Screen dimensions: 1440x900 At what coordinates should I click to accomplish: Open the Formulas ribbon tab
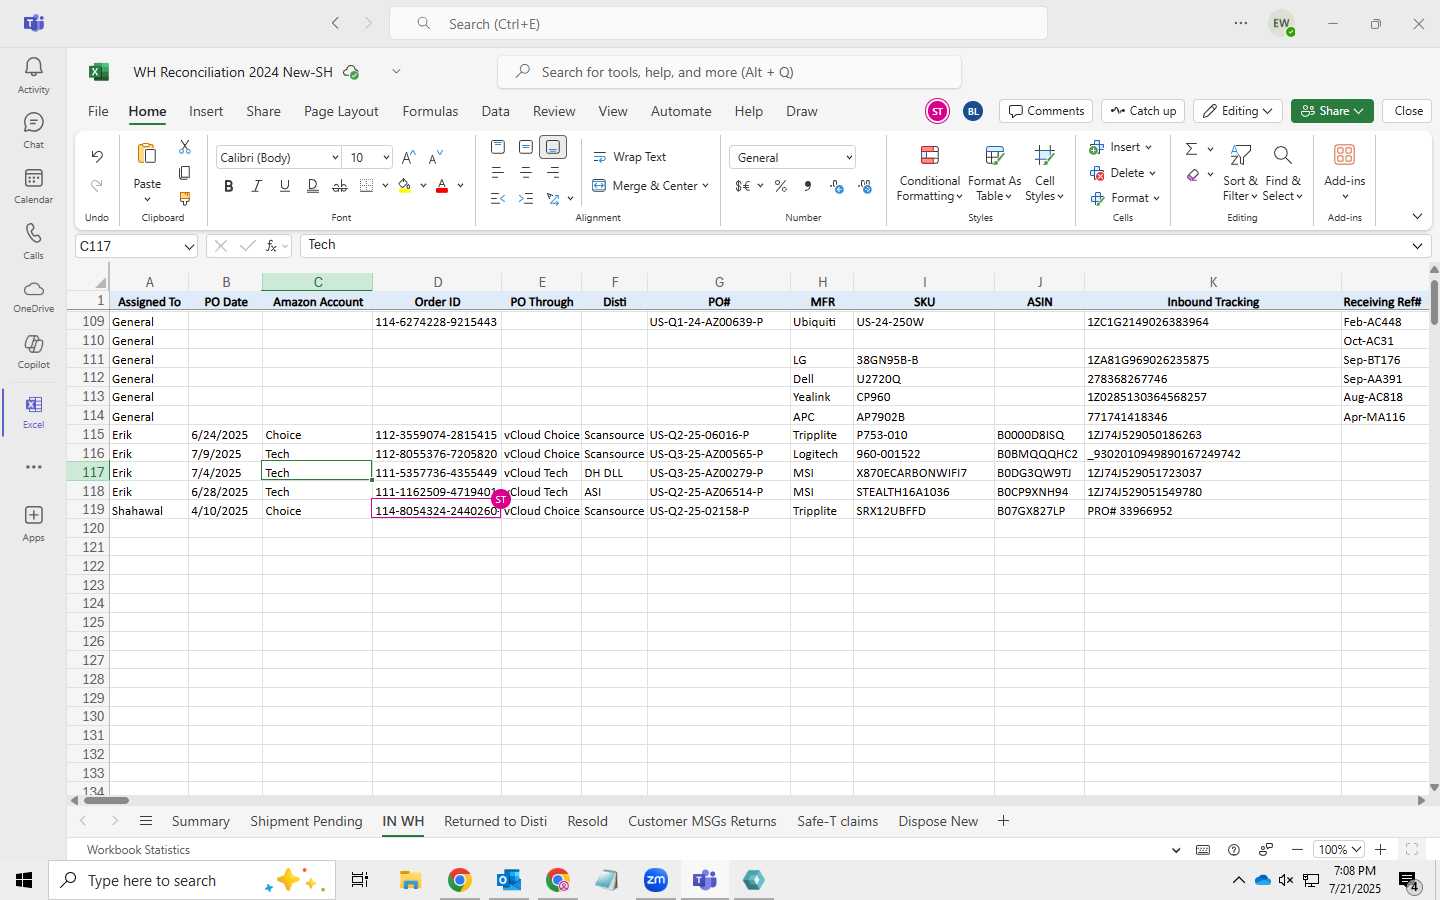click(x=430, y=111)
